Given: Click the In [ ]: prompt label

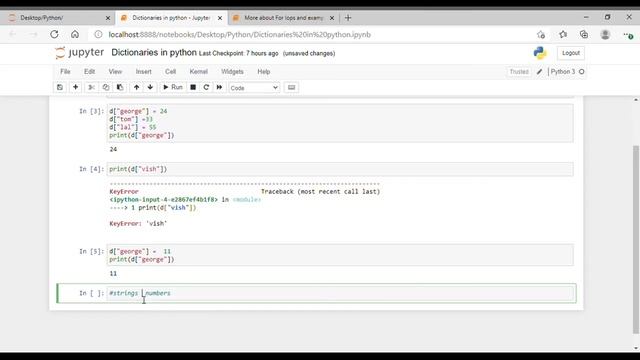Looking at the screenshot, I should point(91,293).
